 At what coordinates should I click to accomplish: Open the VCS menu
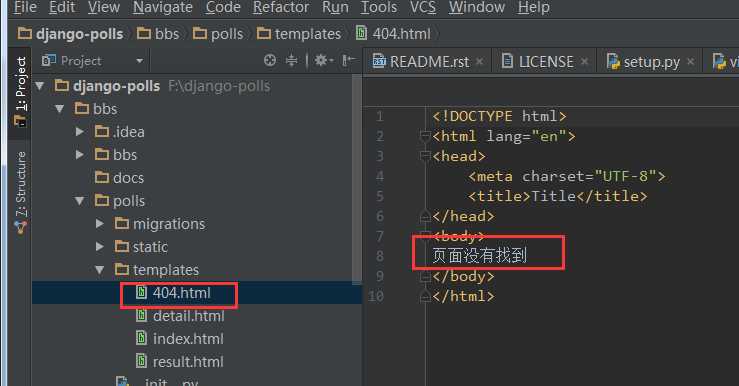(x=423, y=8)
